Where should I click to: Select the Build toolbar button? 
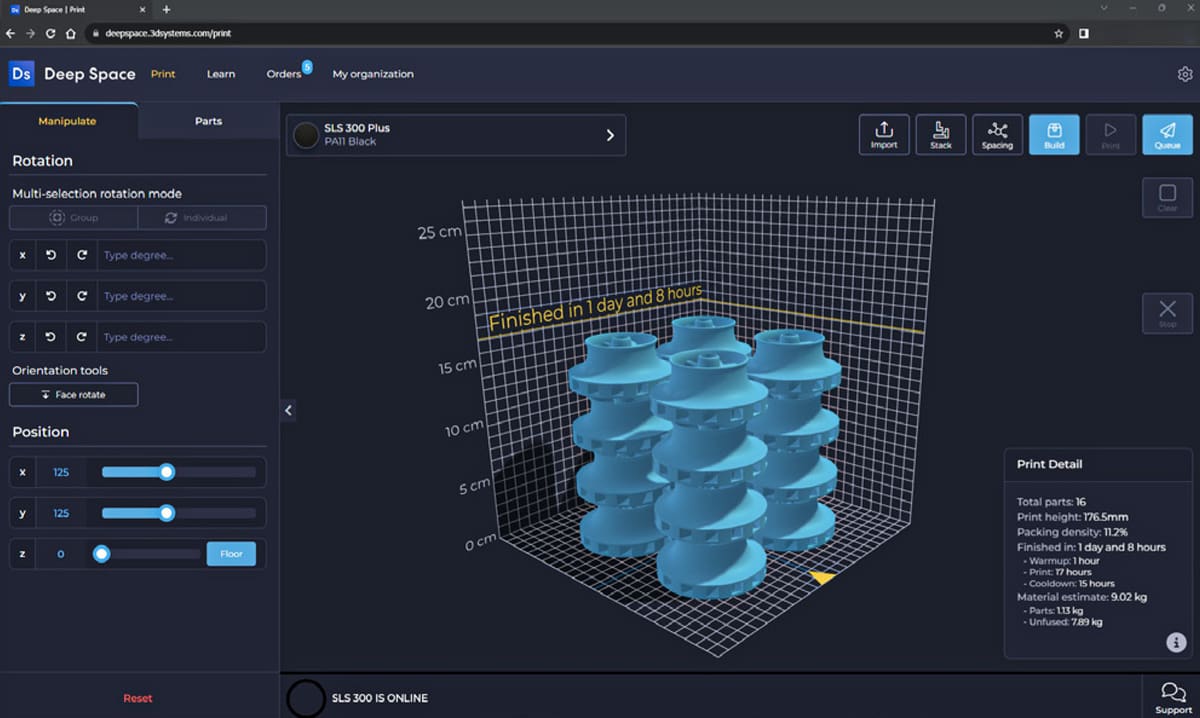[x=1054, y=134]
